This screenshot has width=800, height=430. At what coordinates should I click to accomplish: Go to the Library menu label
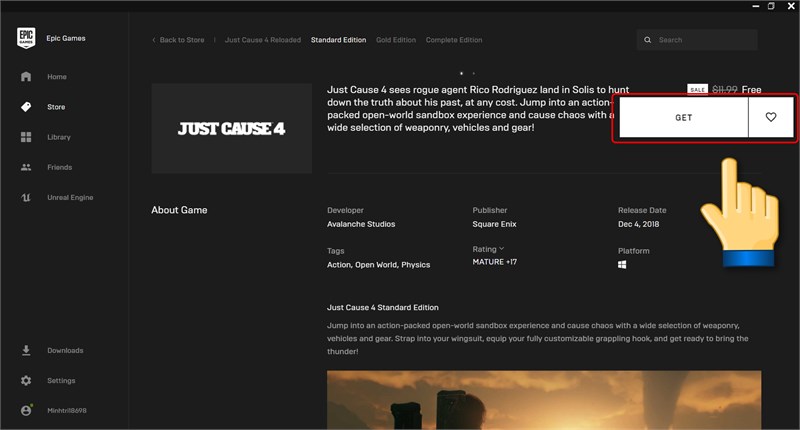[x=59, y=137]
